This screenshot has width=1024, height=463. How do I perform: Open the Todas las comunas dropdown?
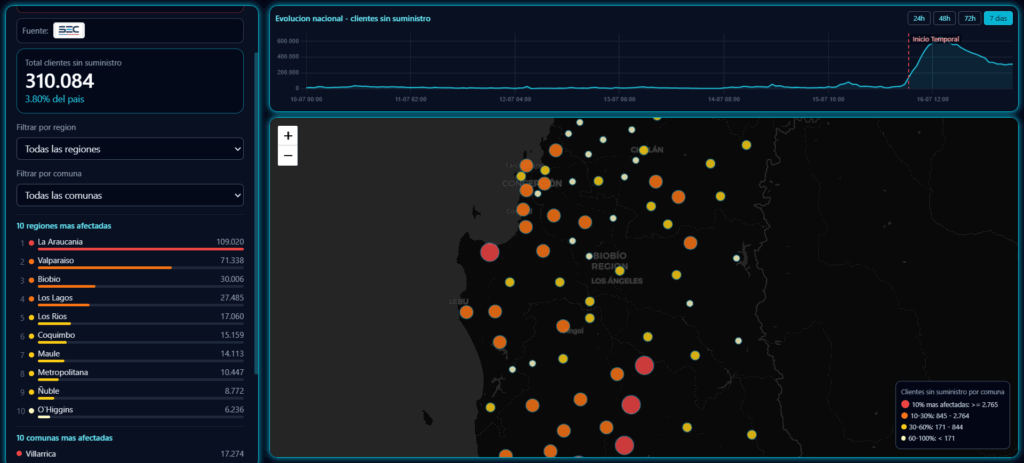click(130, 195)
